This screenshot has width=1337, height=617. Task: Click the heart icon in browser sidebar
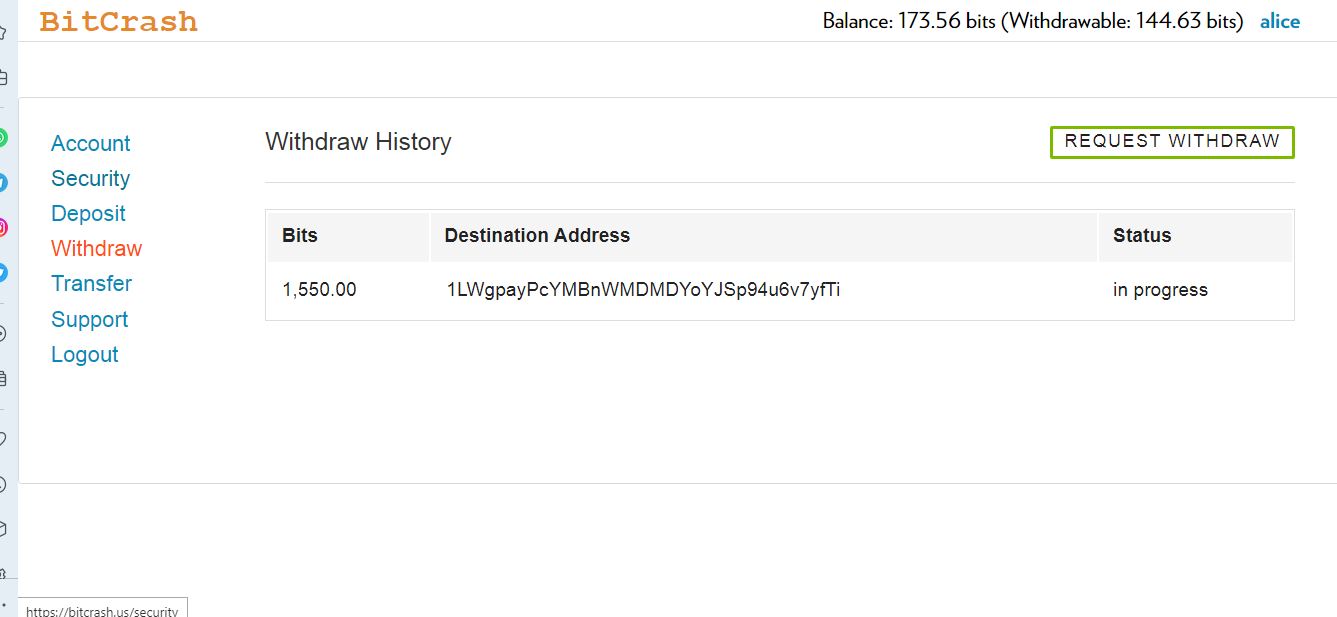[3, 438]
